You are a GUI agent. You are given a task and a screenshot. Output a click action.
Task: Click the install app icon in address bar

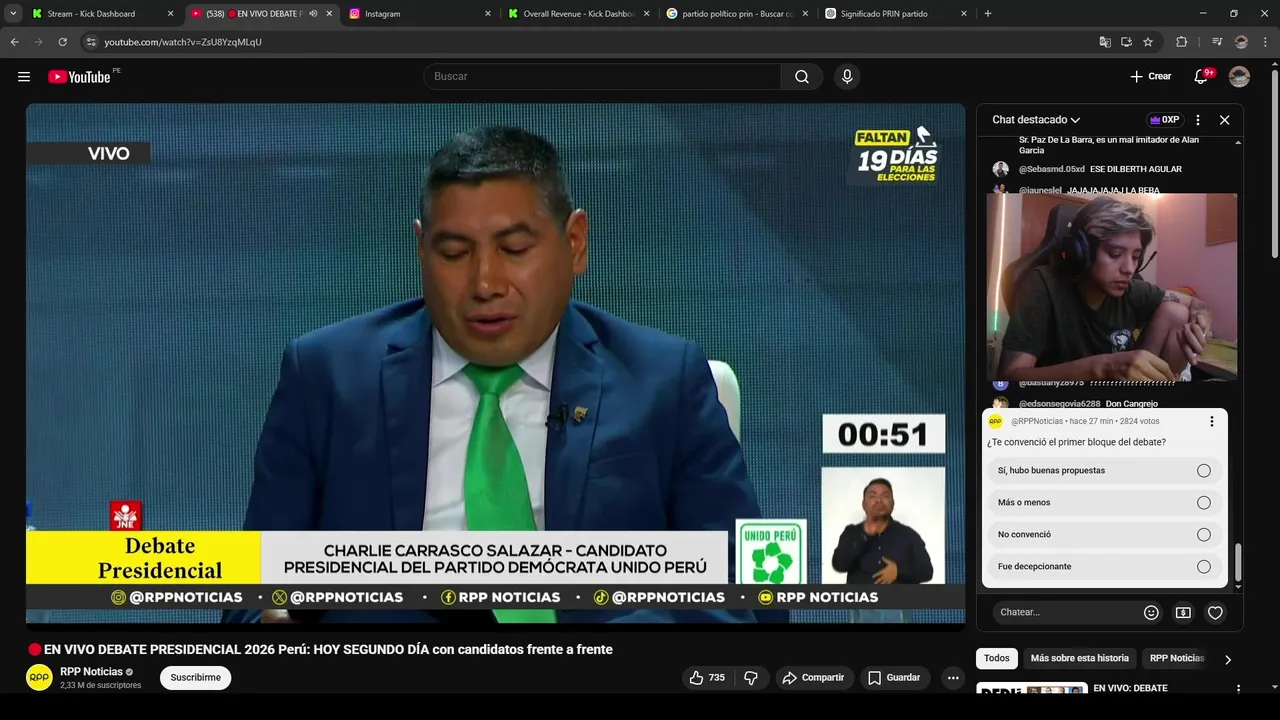pyautogui.click(x=1126, y=42)
